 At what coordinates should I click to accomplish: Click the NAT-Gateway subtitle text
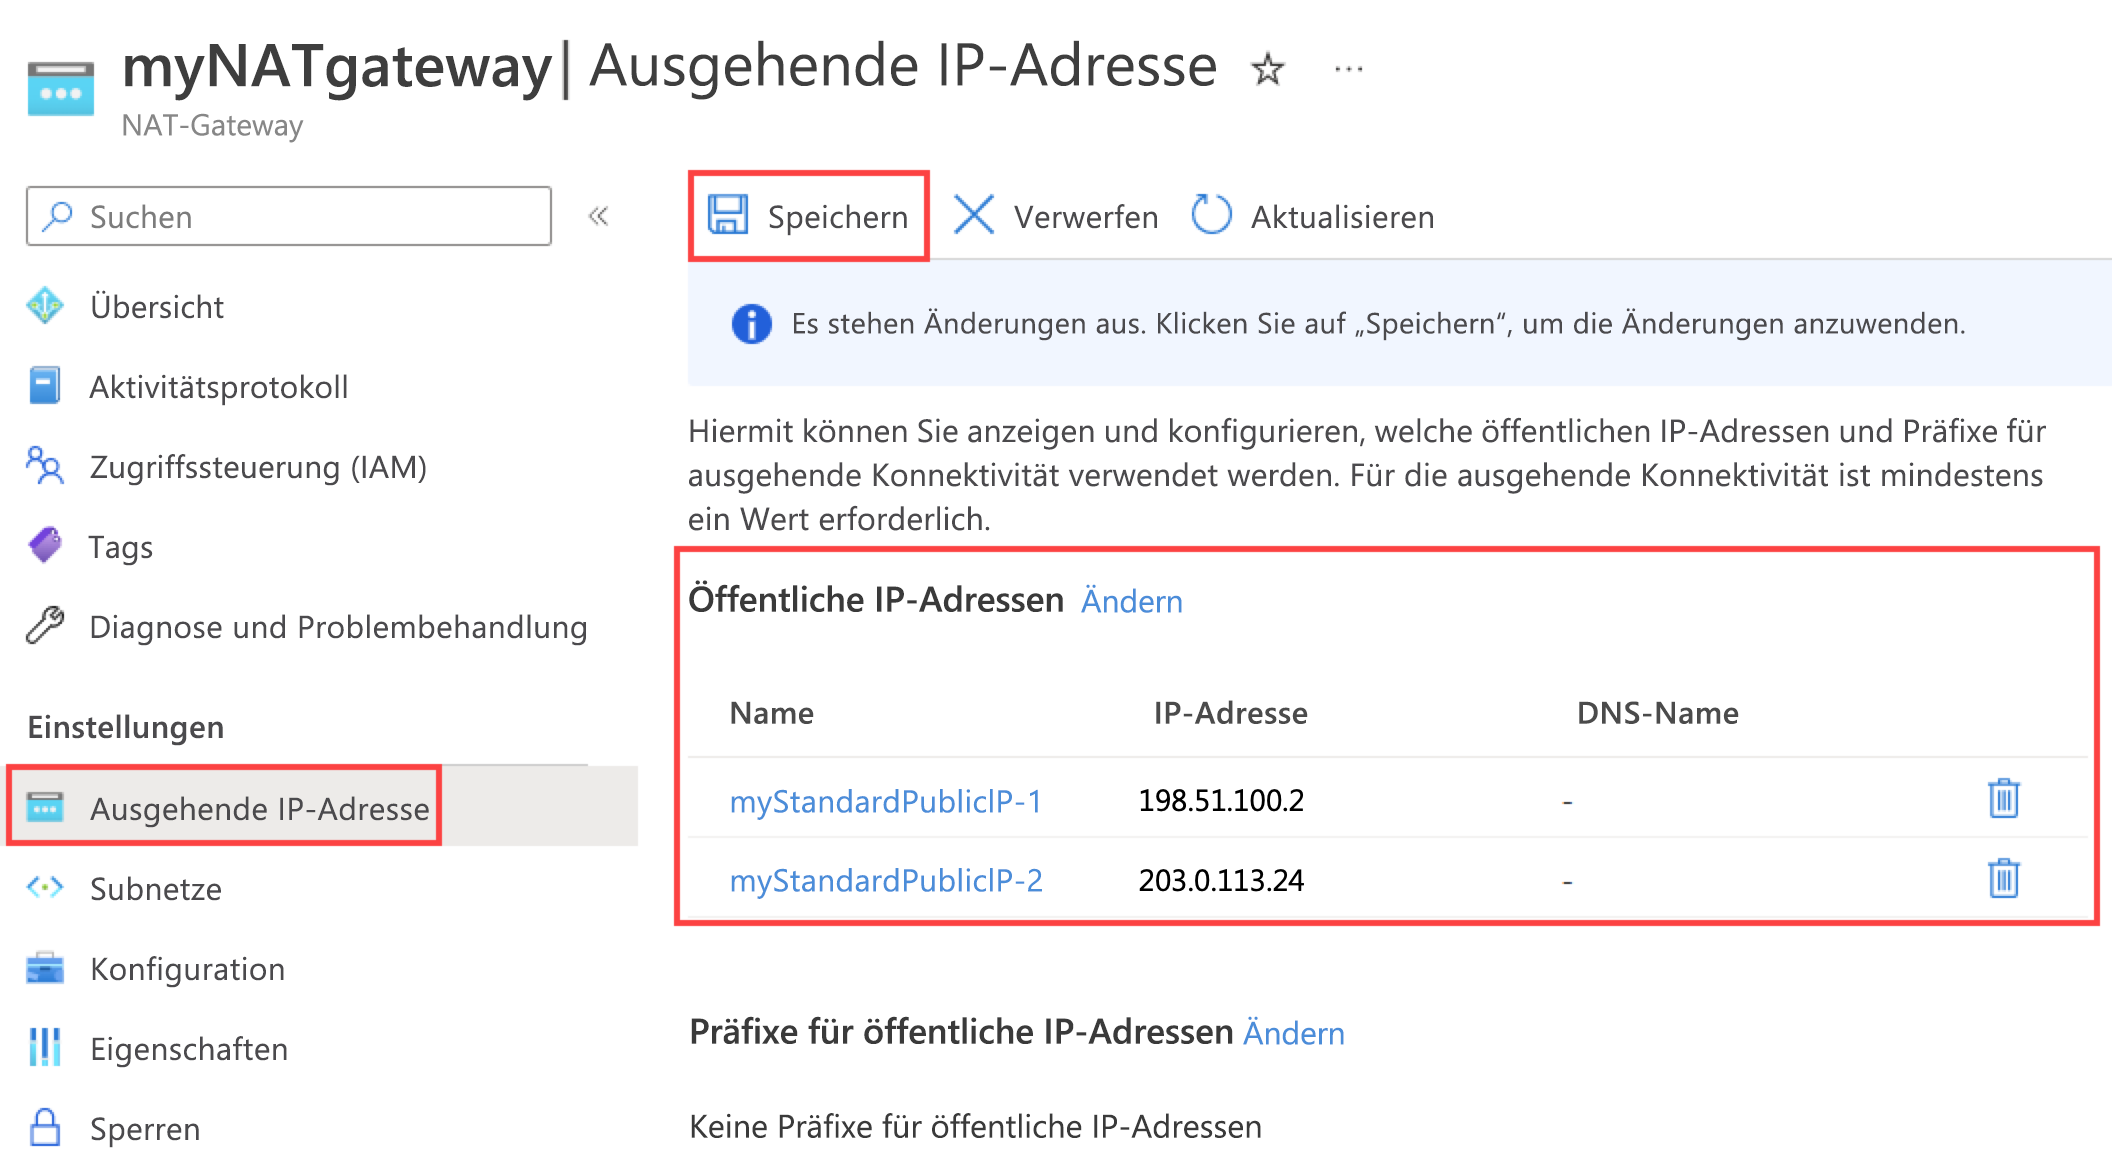(212, 125)
